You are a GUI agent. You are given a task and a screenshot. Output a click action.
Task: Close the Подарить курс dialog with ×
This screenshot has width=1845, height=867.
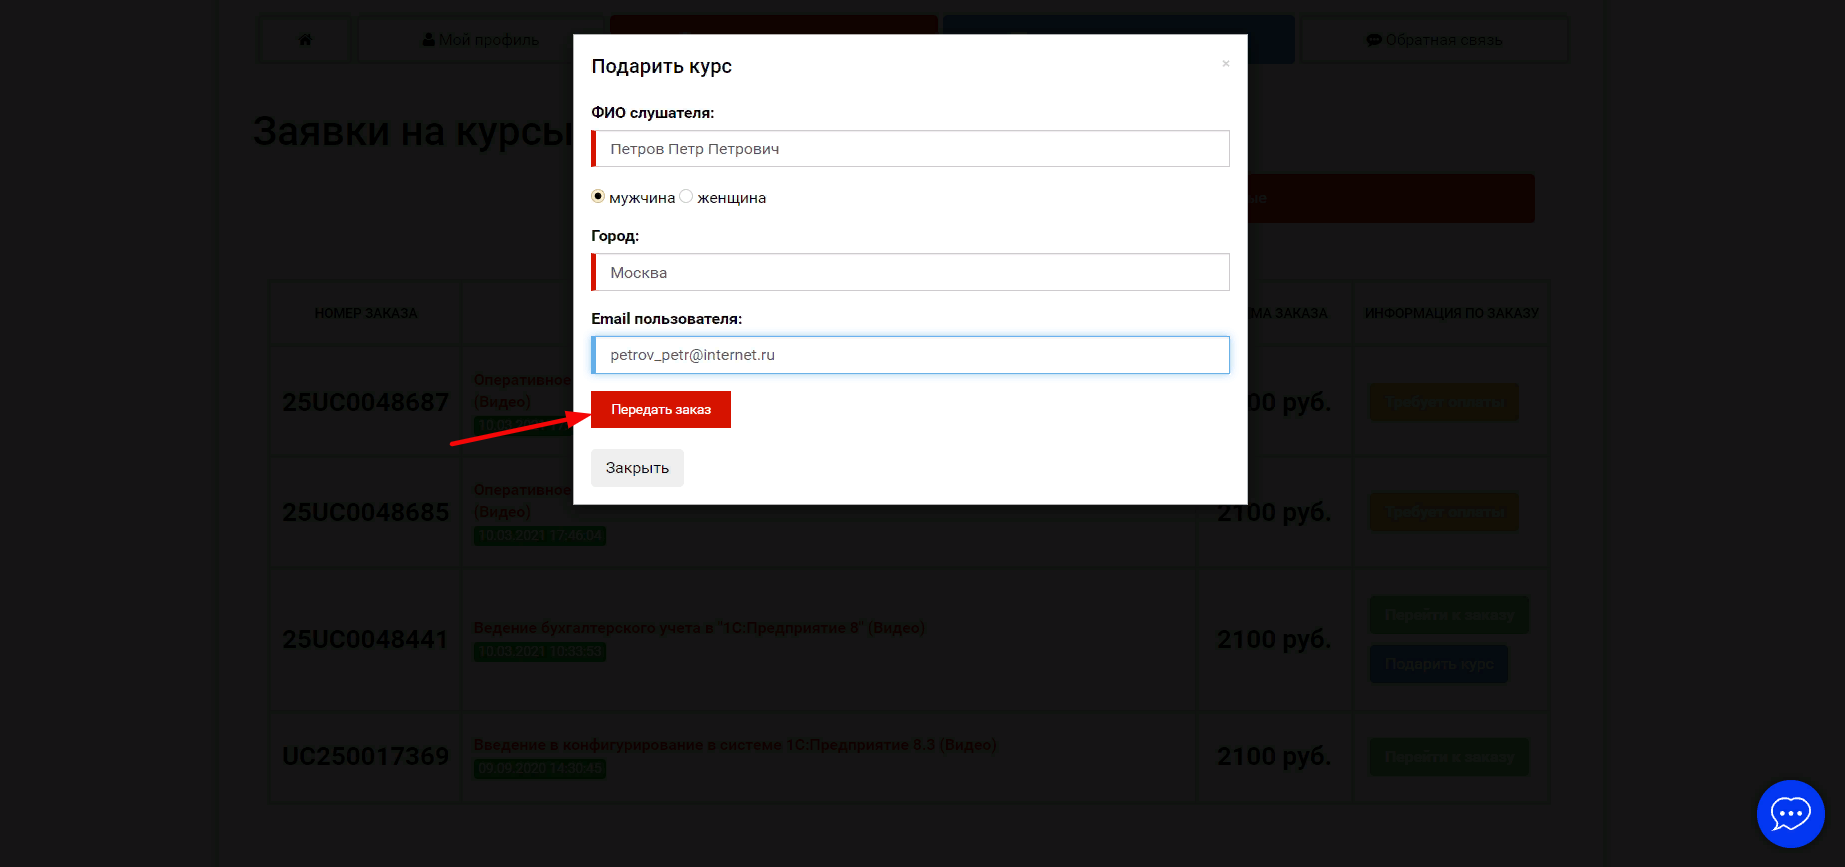(x=1225, y=64)
